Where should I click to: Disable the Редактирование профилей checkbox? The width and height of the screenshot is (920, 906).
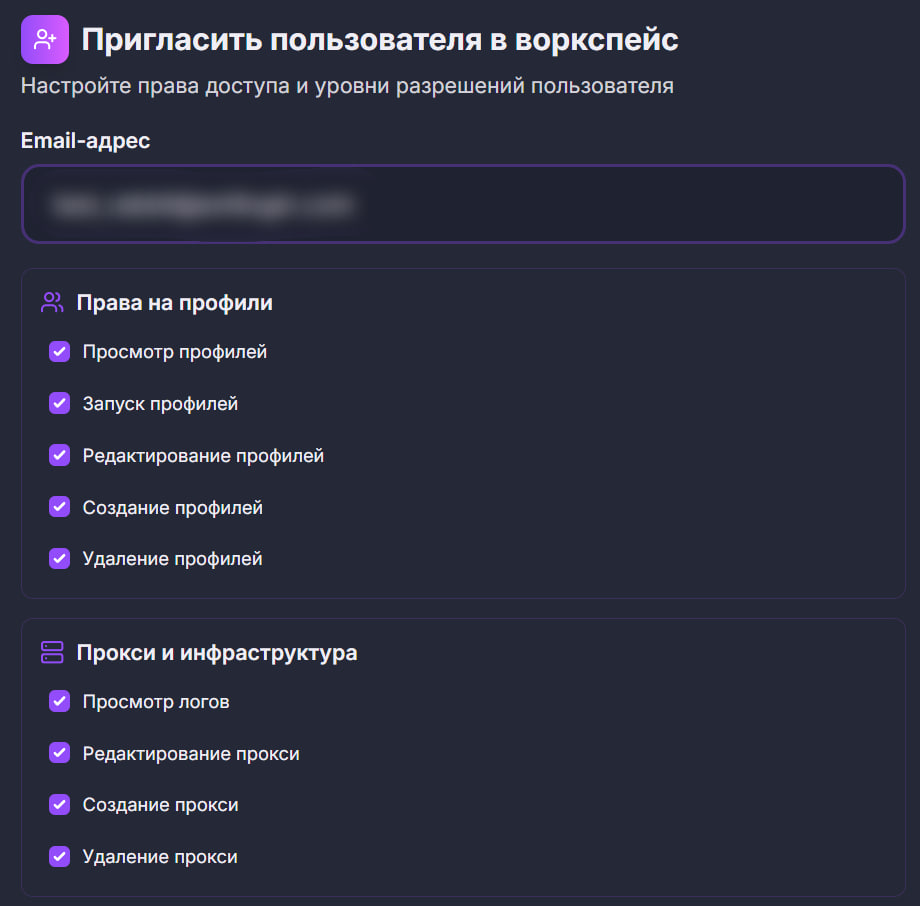[x=59, y=455]
